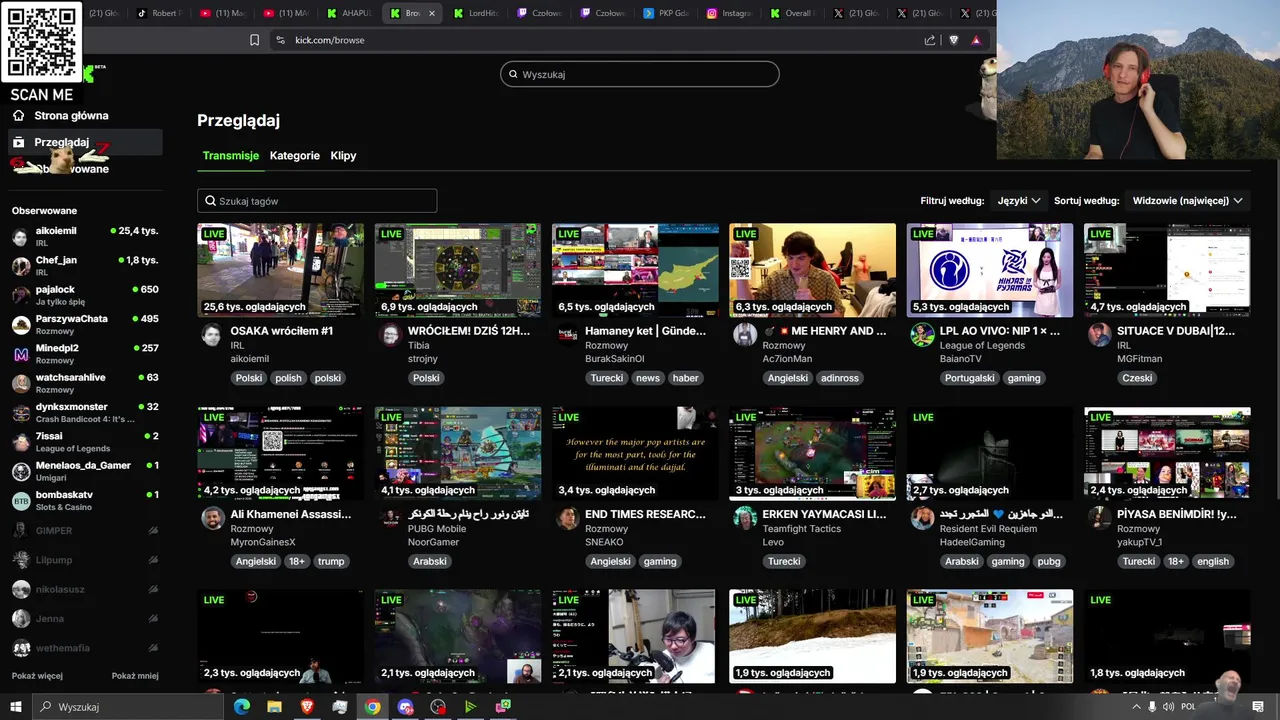
Task: Focus the Windows taskbar Wyszukaj search box
Action: 128,707
